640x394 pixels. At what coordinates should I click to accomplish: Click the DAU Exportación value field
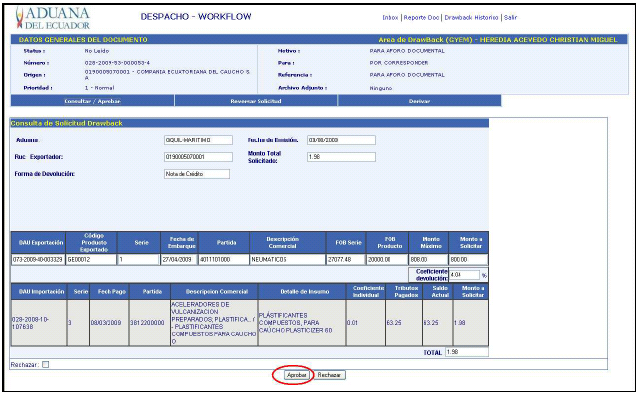pyautogui.click(x=38, y=260)
